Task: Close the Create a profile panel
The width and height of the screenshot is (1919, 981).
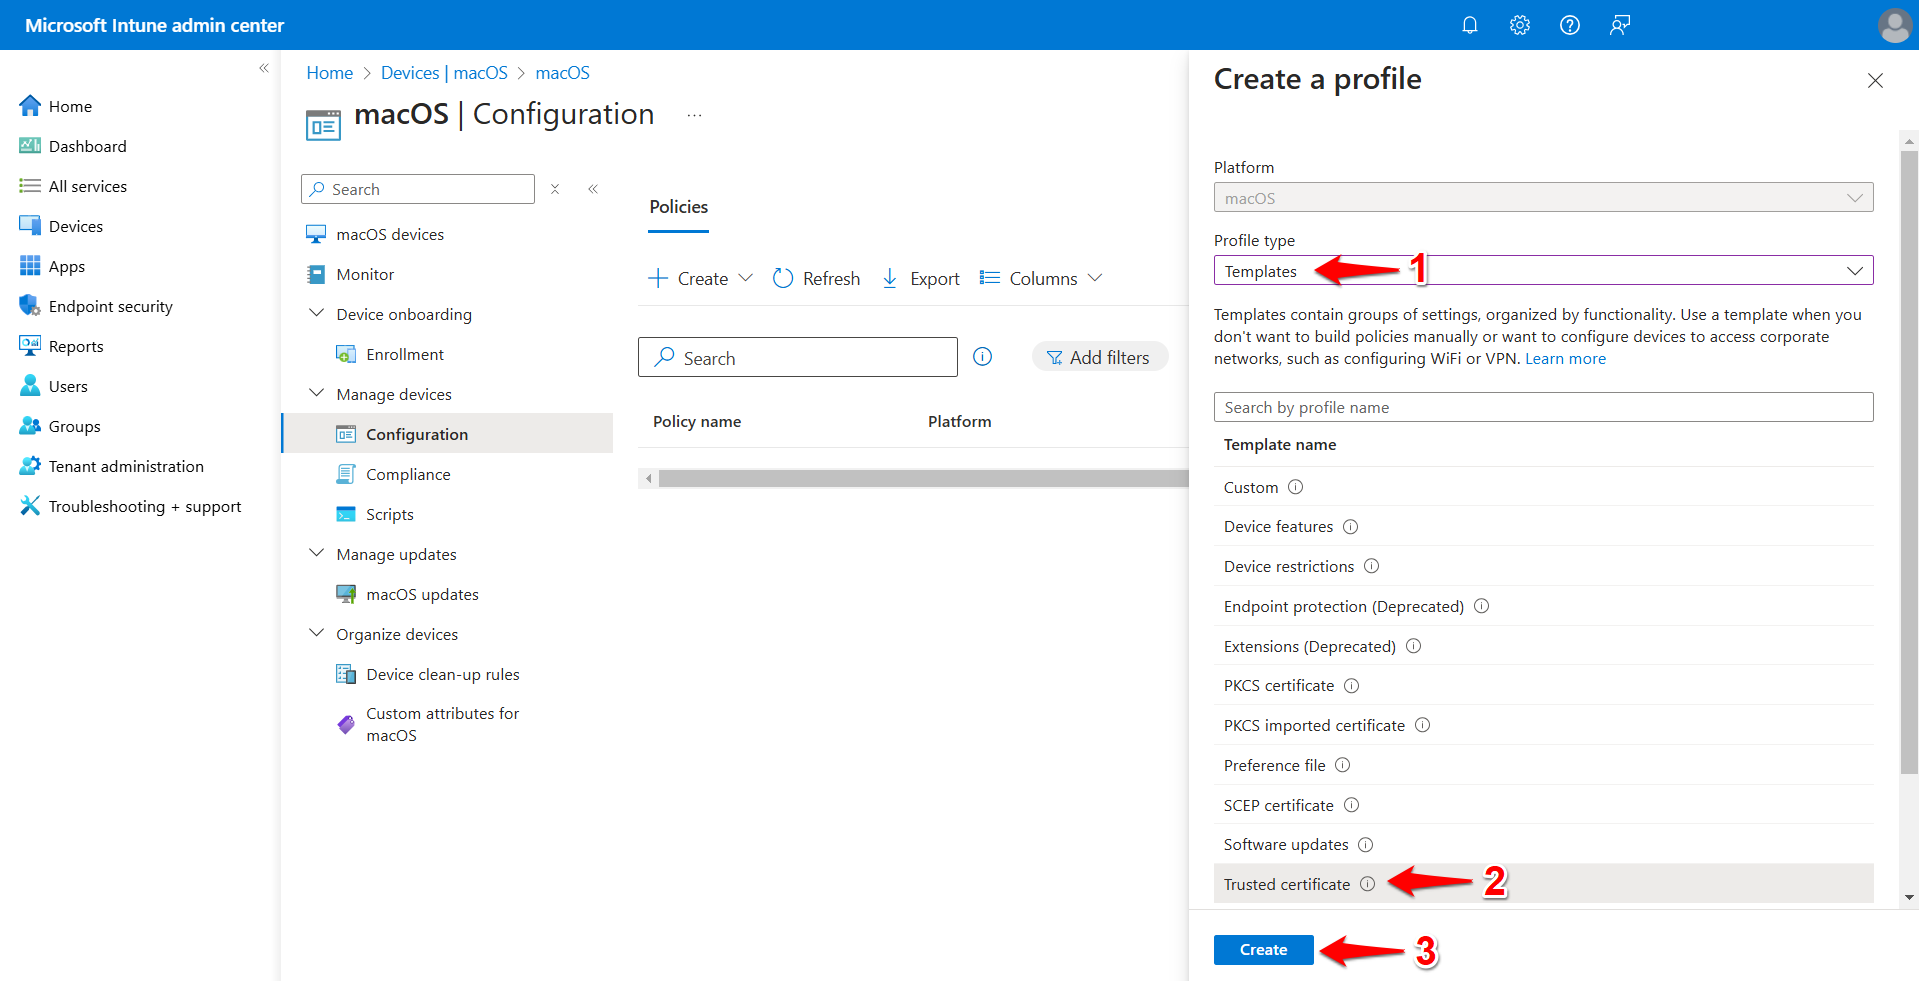Action: click(1875, 81)
